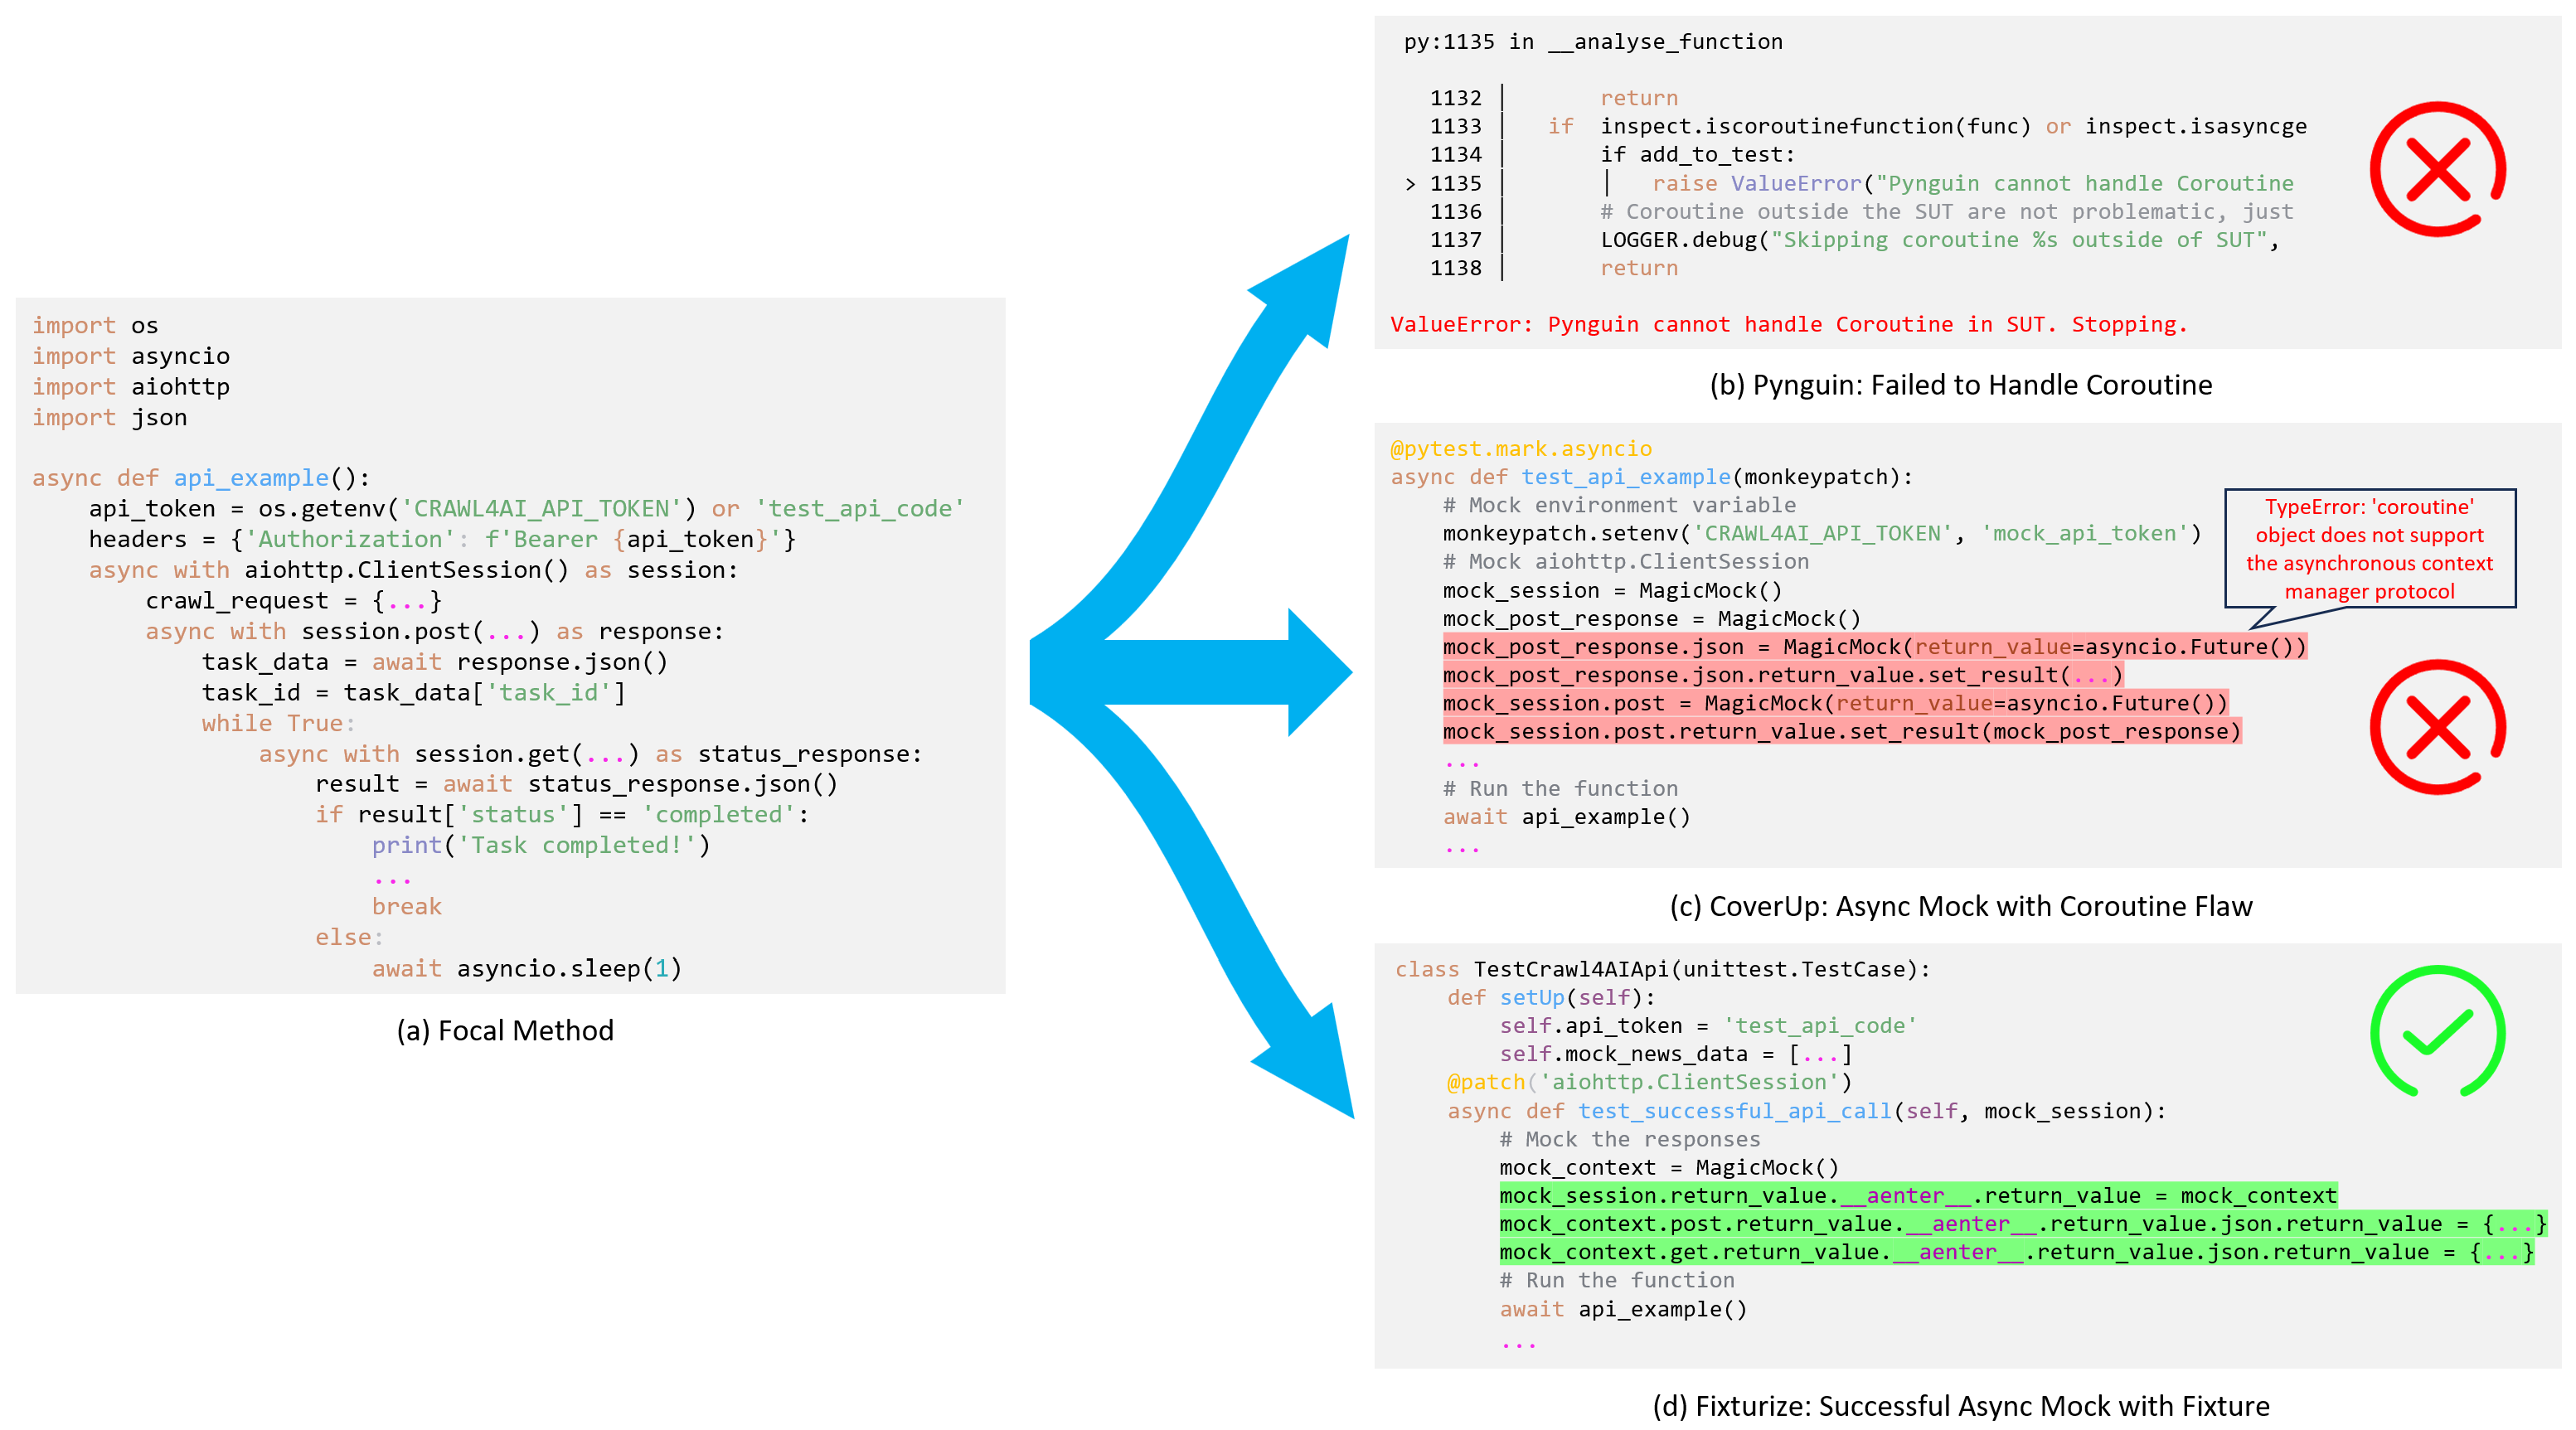This screenshot has width=2576, height=1430.
Task: Click the line 1135 pointer marker
Action: pos(1410,184)
